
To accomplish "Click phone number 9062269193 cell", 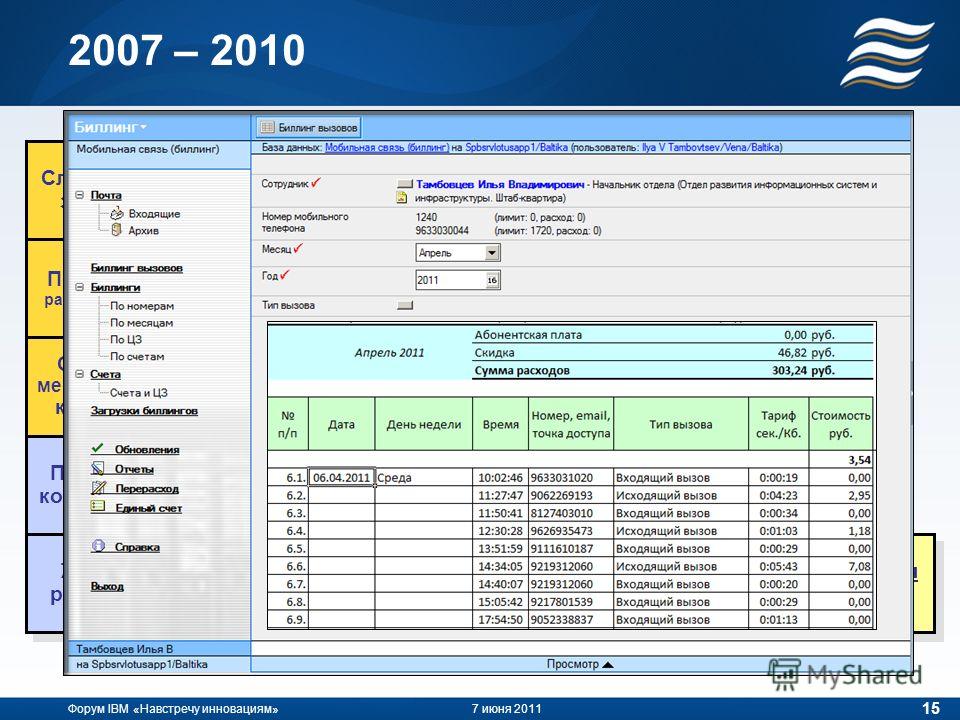I will pos(571,495).
